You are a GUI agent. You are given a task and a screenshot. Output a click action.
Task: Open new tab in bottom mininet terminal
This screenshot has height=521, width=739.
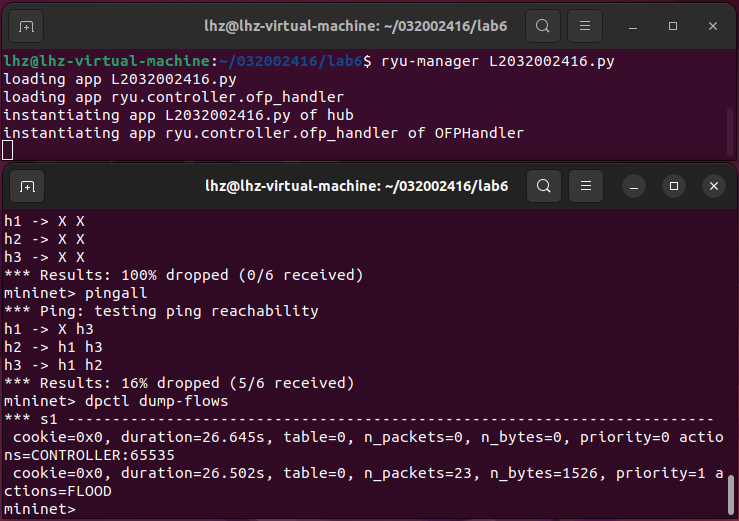tap(27, 186)
